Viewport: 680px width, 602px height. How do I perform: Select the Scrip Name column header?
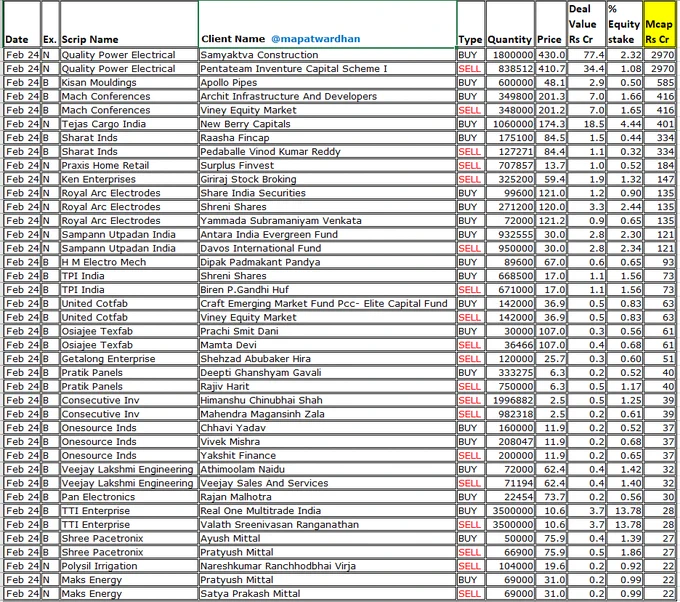[x=129, y=24]
